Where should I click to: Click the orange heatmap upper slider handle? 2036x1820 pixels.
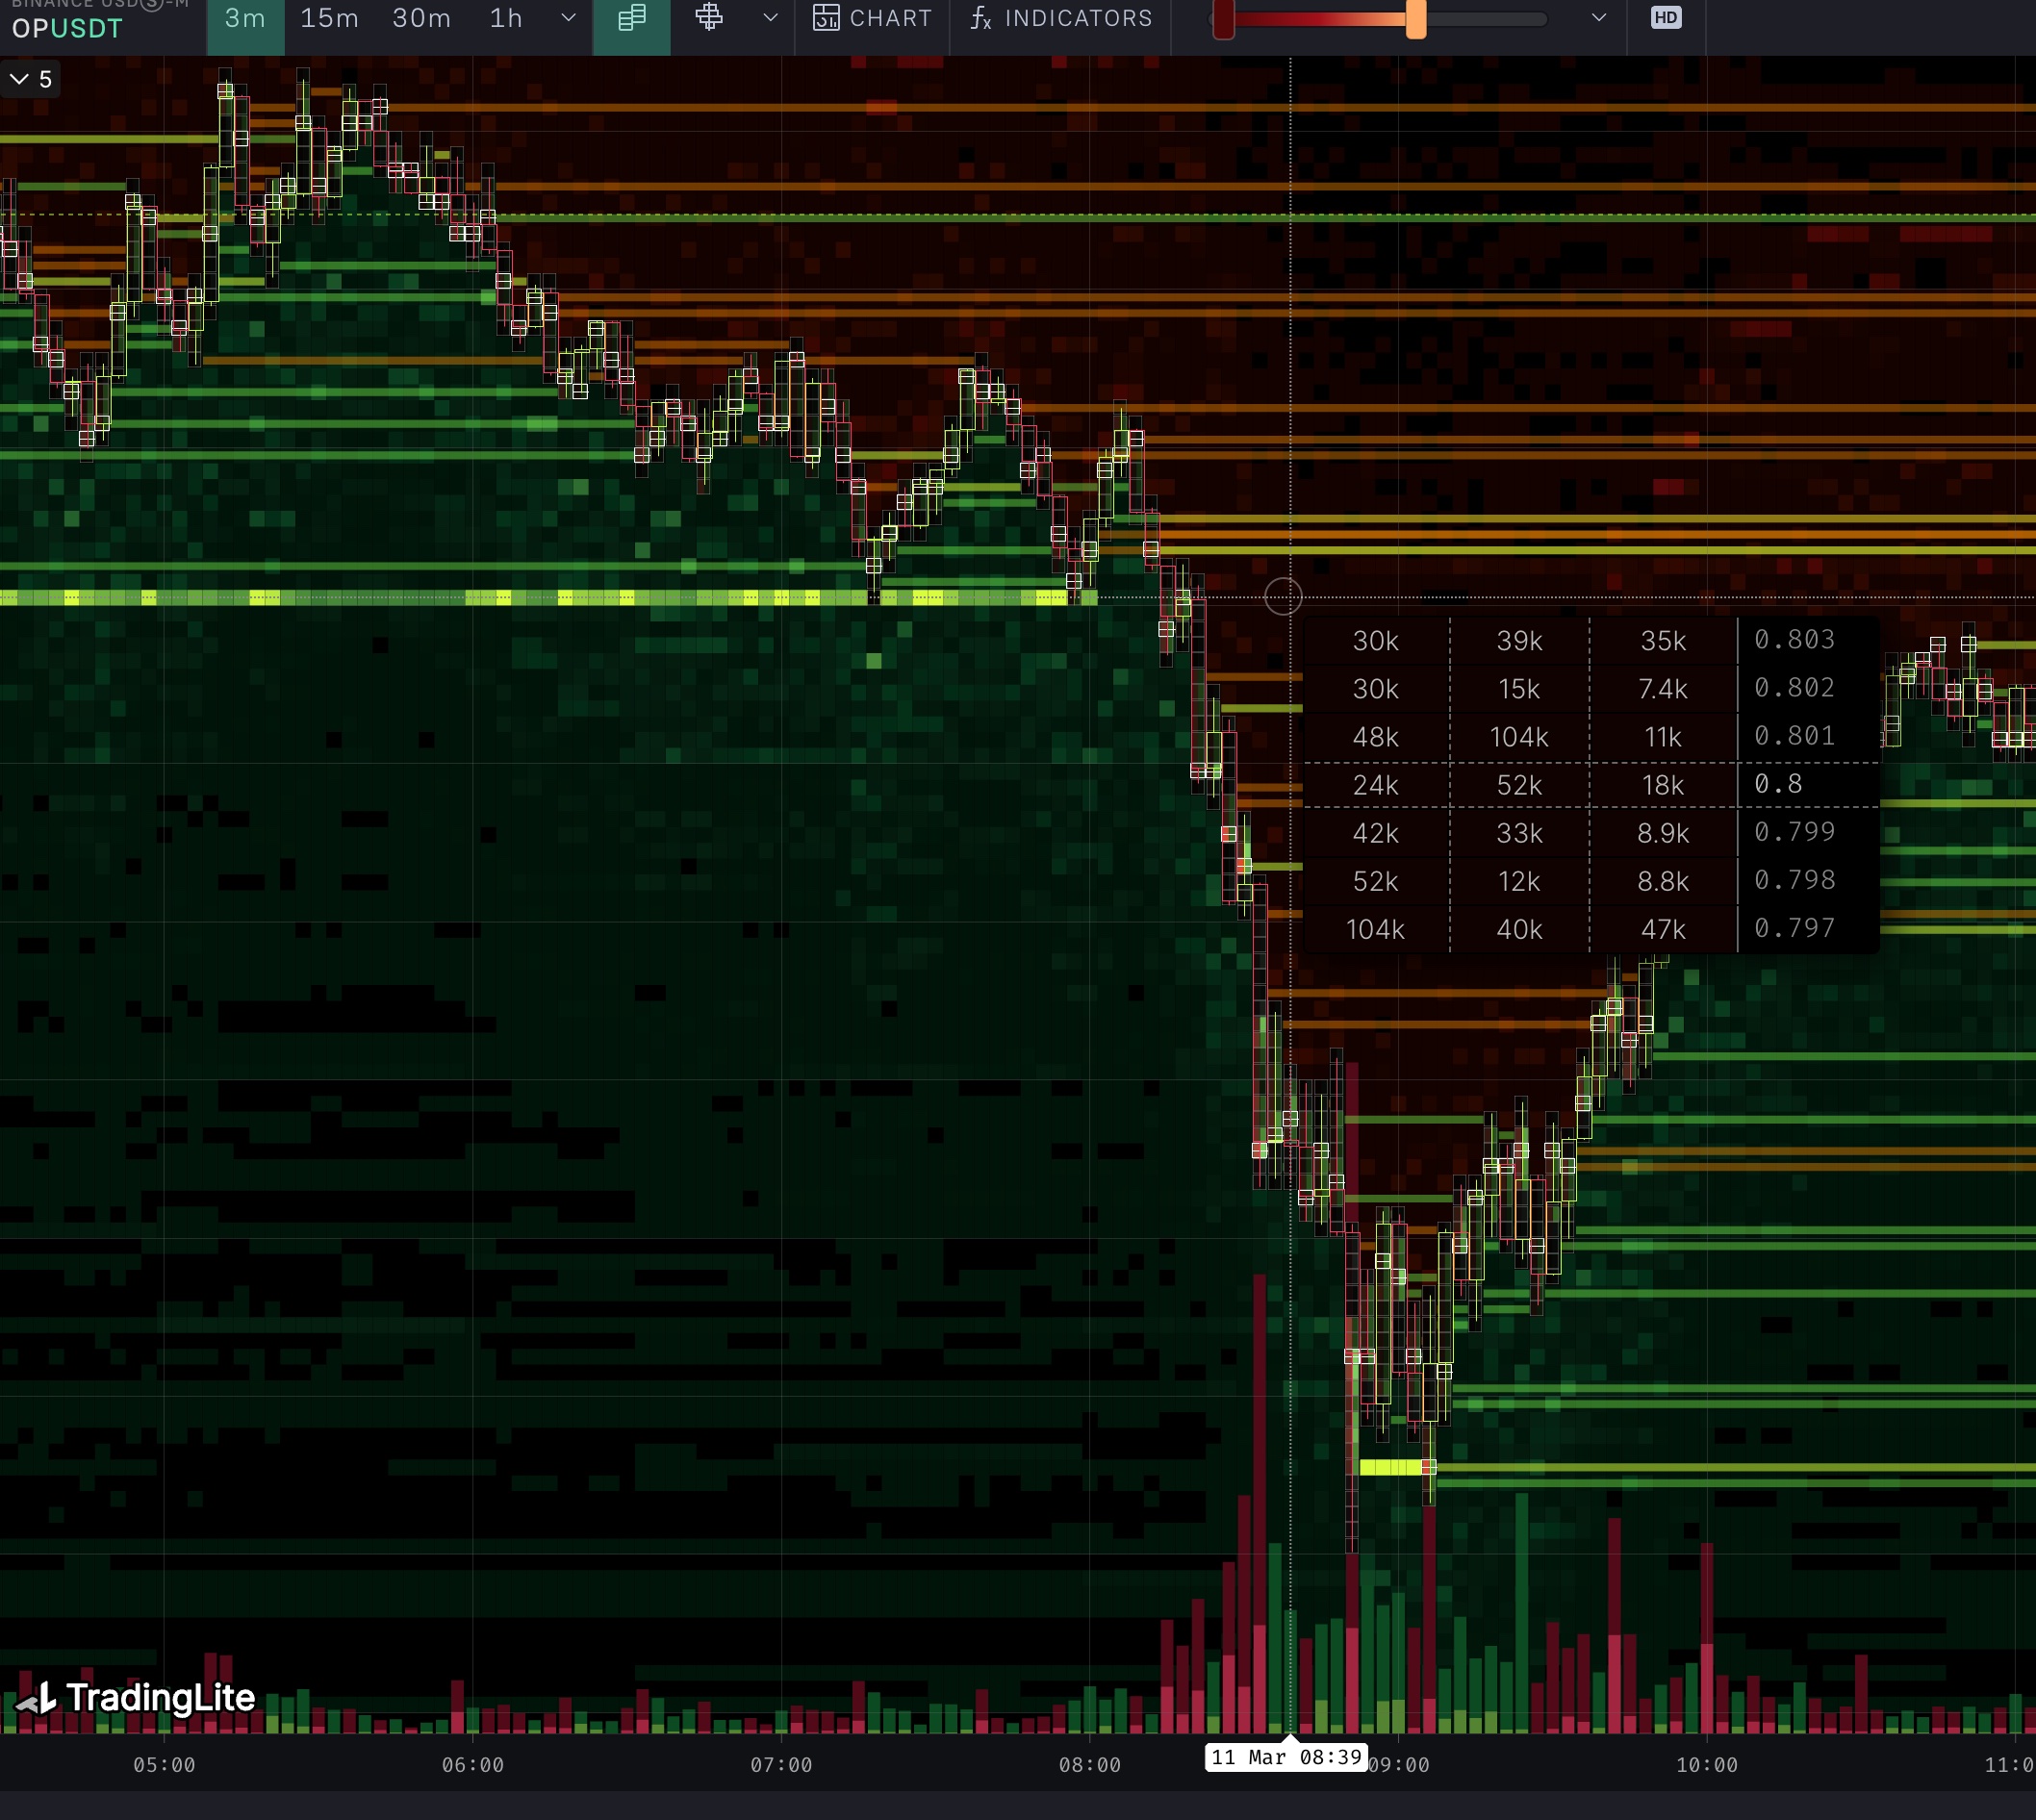(1415, 19)
